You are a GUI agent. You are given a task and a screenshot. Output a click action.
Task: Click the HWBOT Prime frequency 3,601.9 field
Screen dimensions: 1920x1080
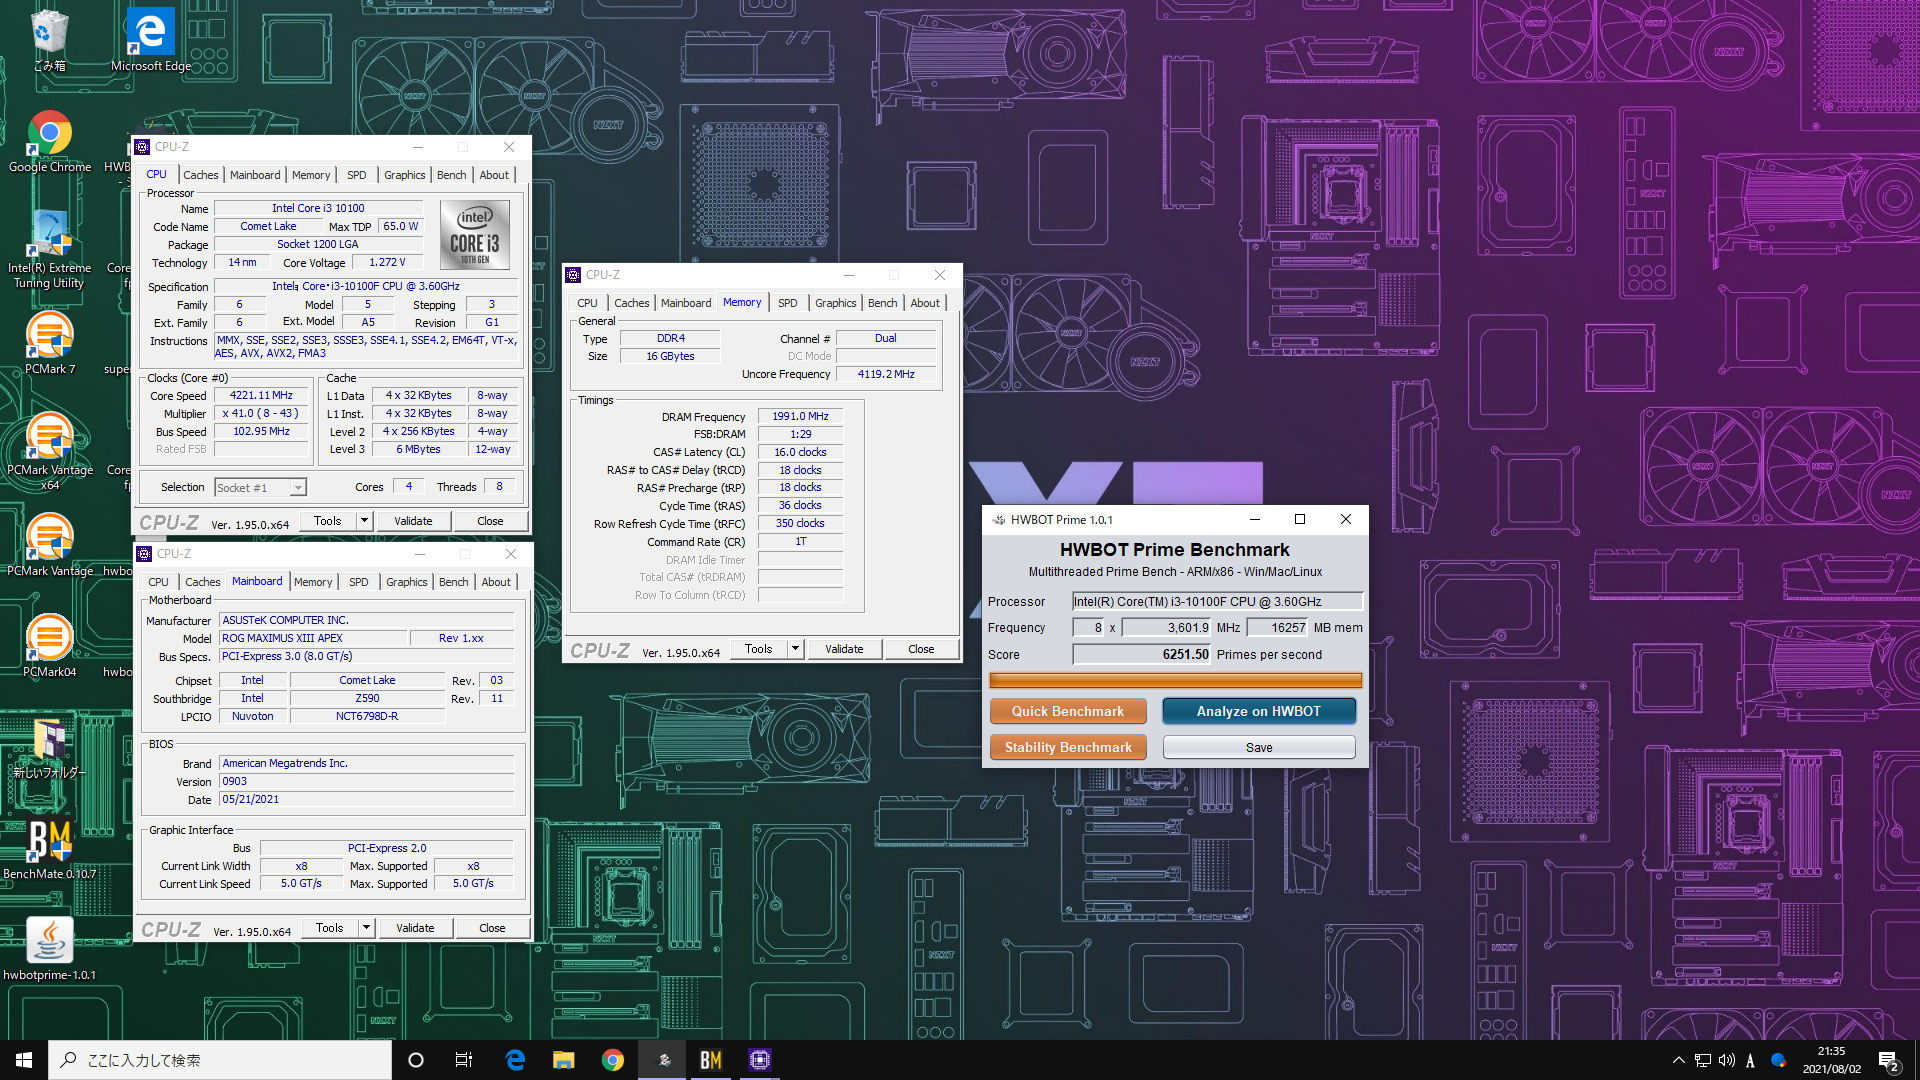click(1166, 628)
